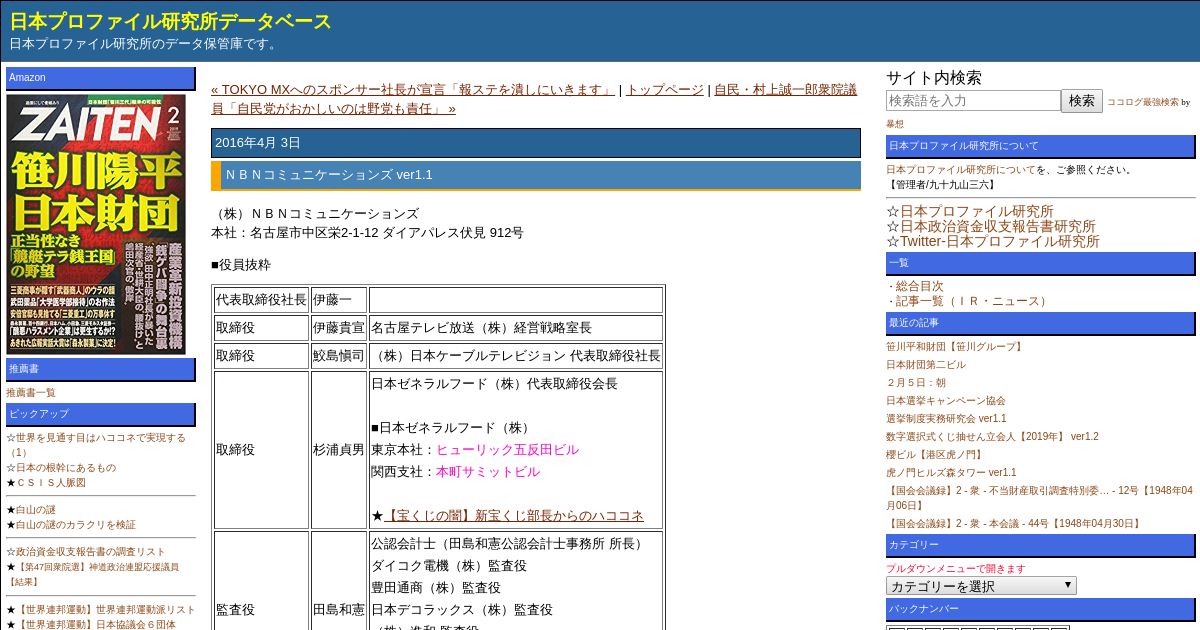Click the 検索 search button
The image size is (1200, 630).
point(1082,101)
